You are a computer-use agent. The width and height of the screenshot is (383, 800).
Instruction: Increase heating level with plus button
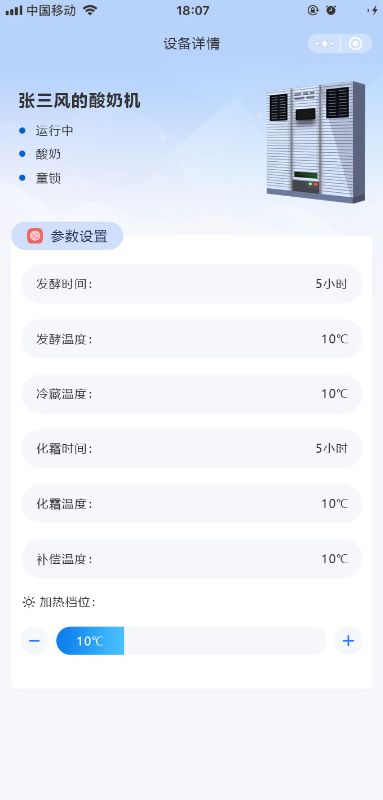(x=348, y=641)
